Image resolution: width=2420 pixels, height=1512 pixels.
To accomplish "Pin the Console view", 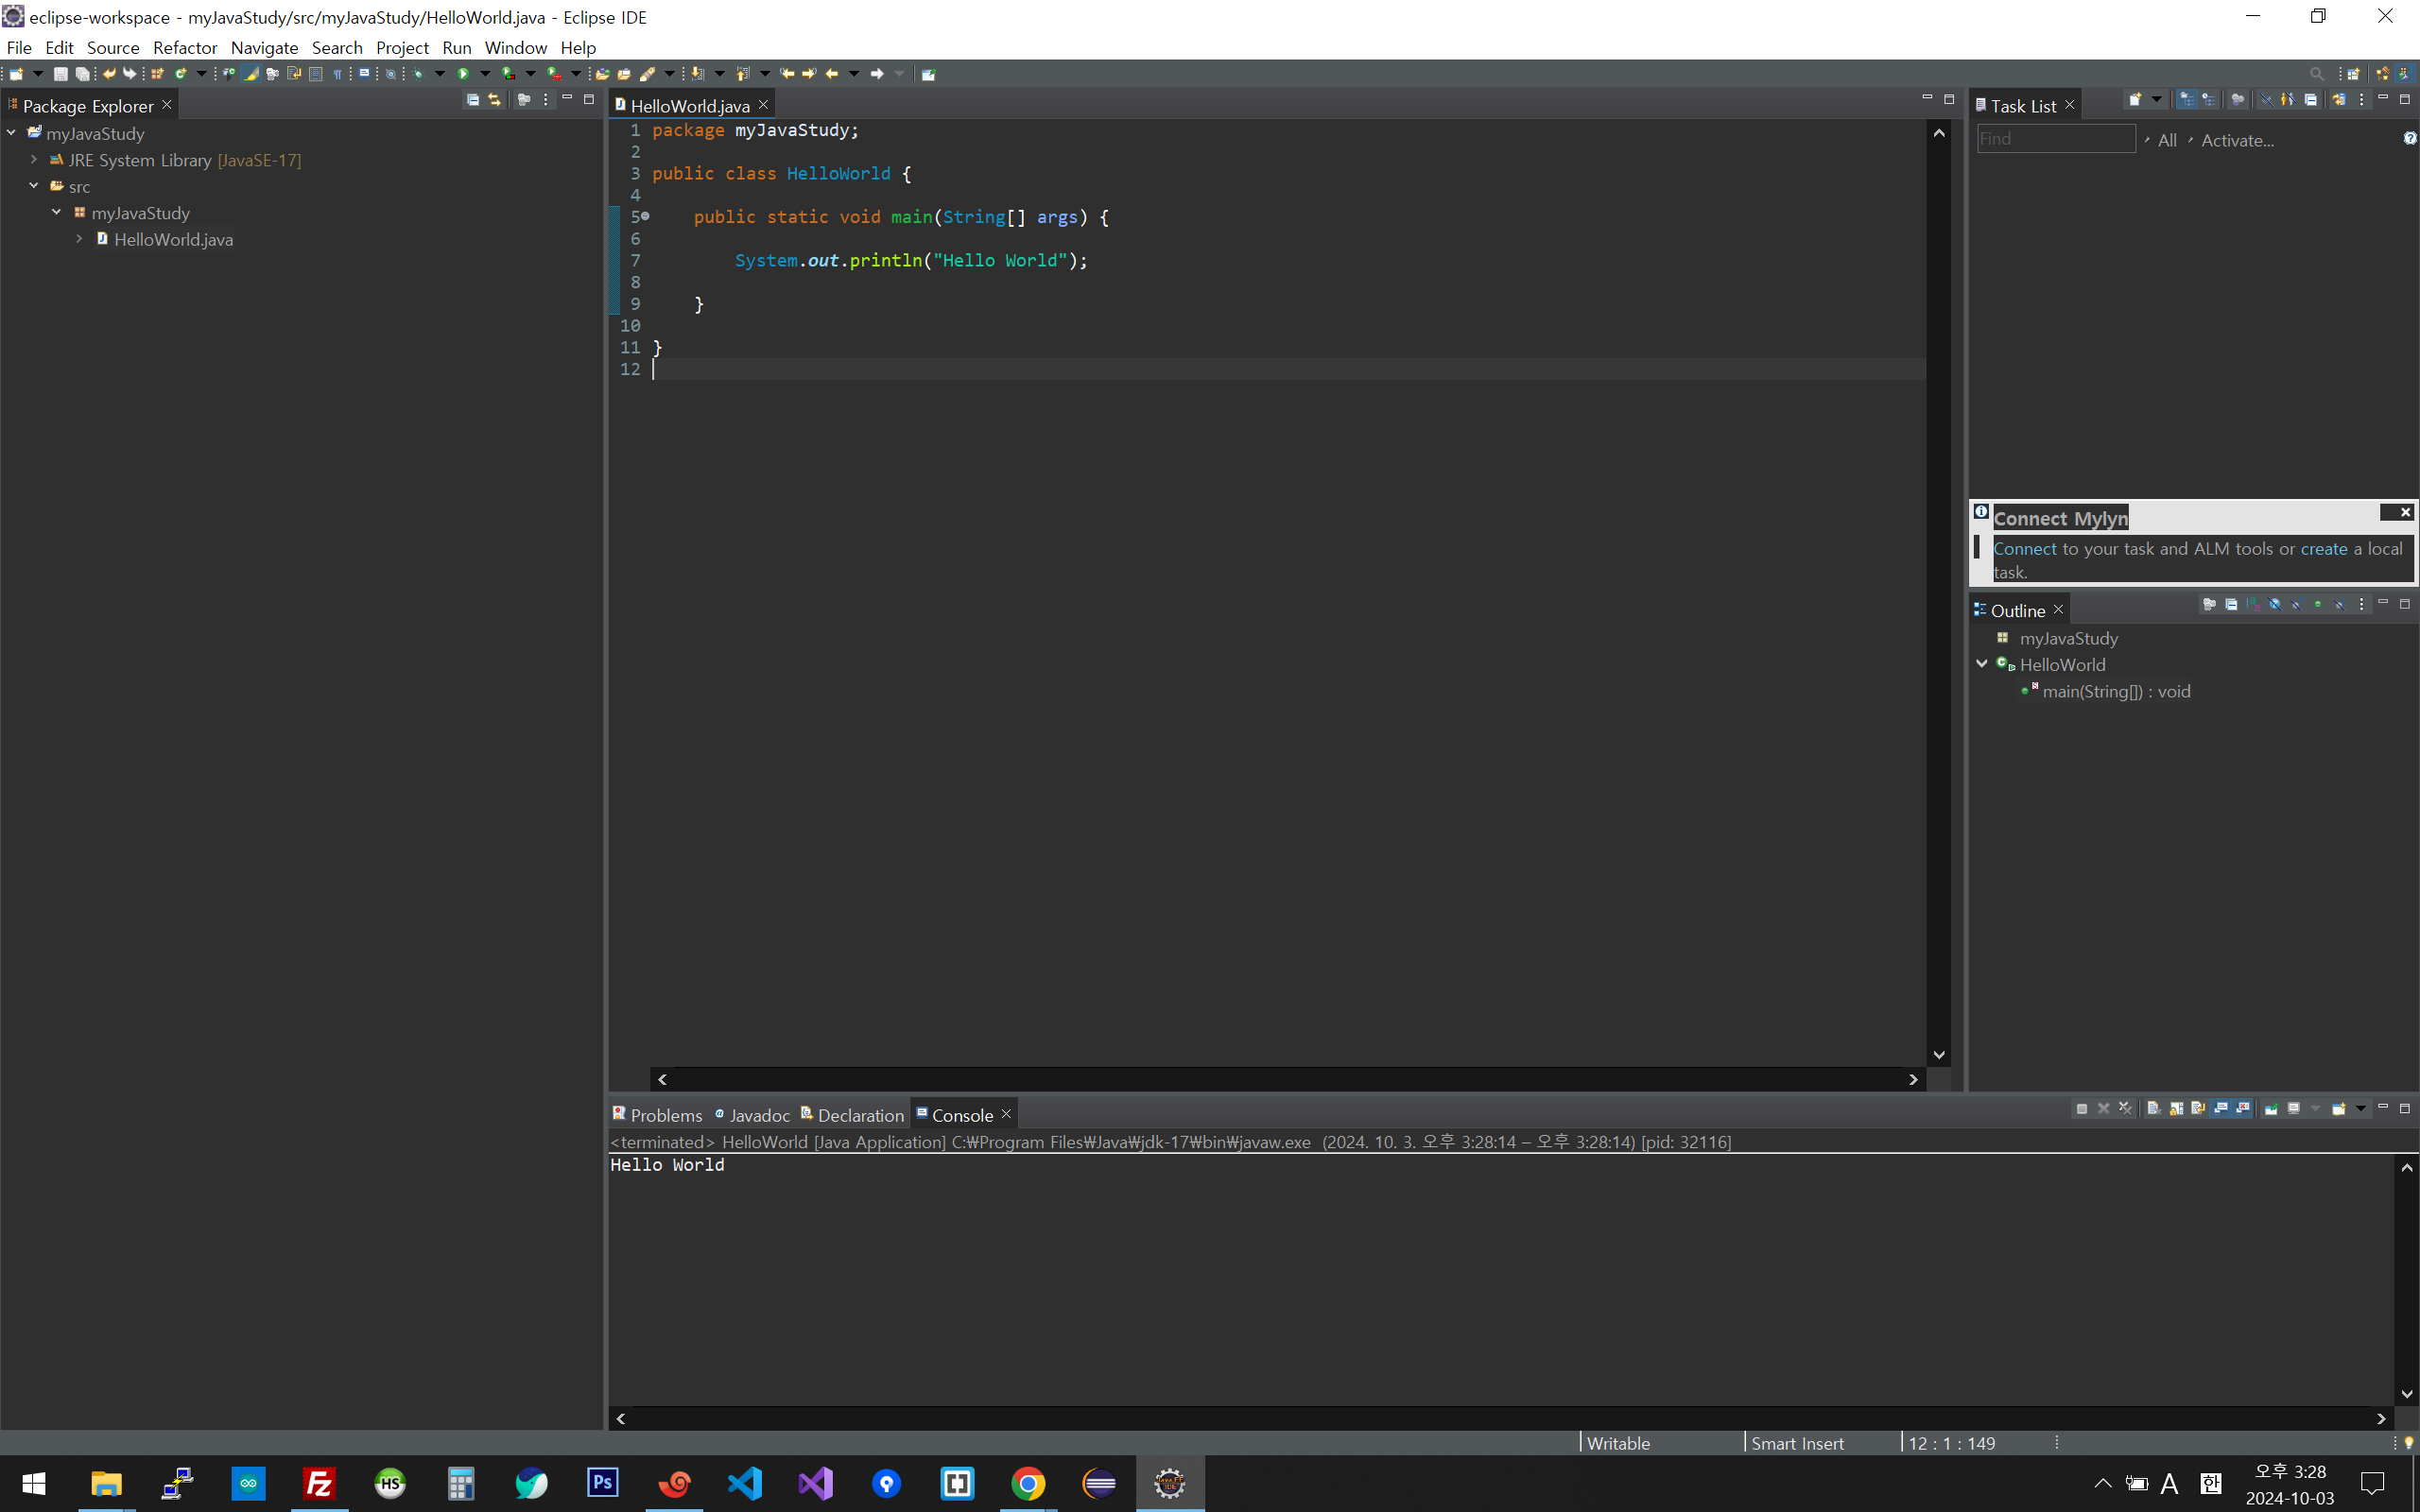I will [2271, 1108].
